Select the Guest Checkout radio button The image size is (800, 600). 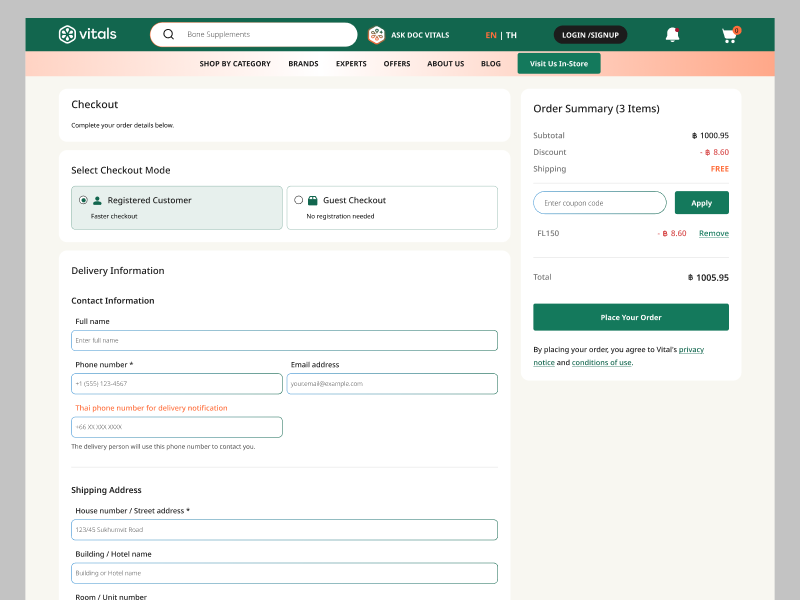pyautogui.click(x=298, y=200)
